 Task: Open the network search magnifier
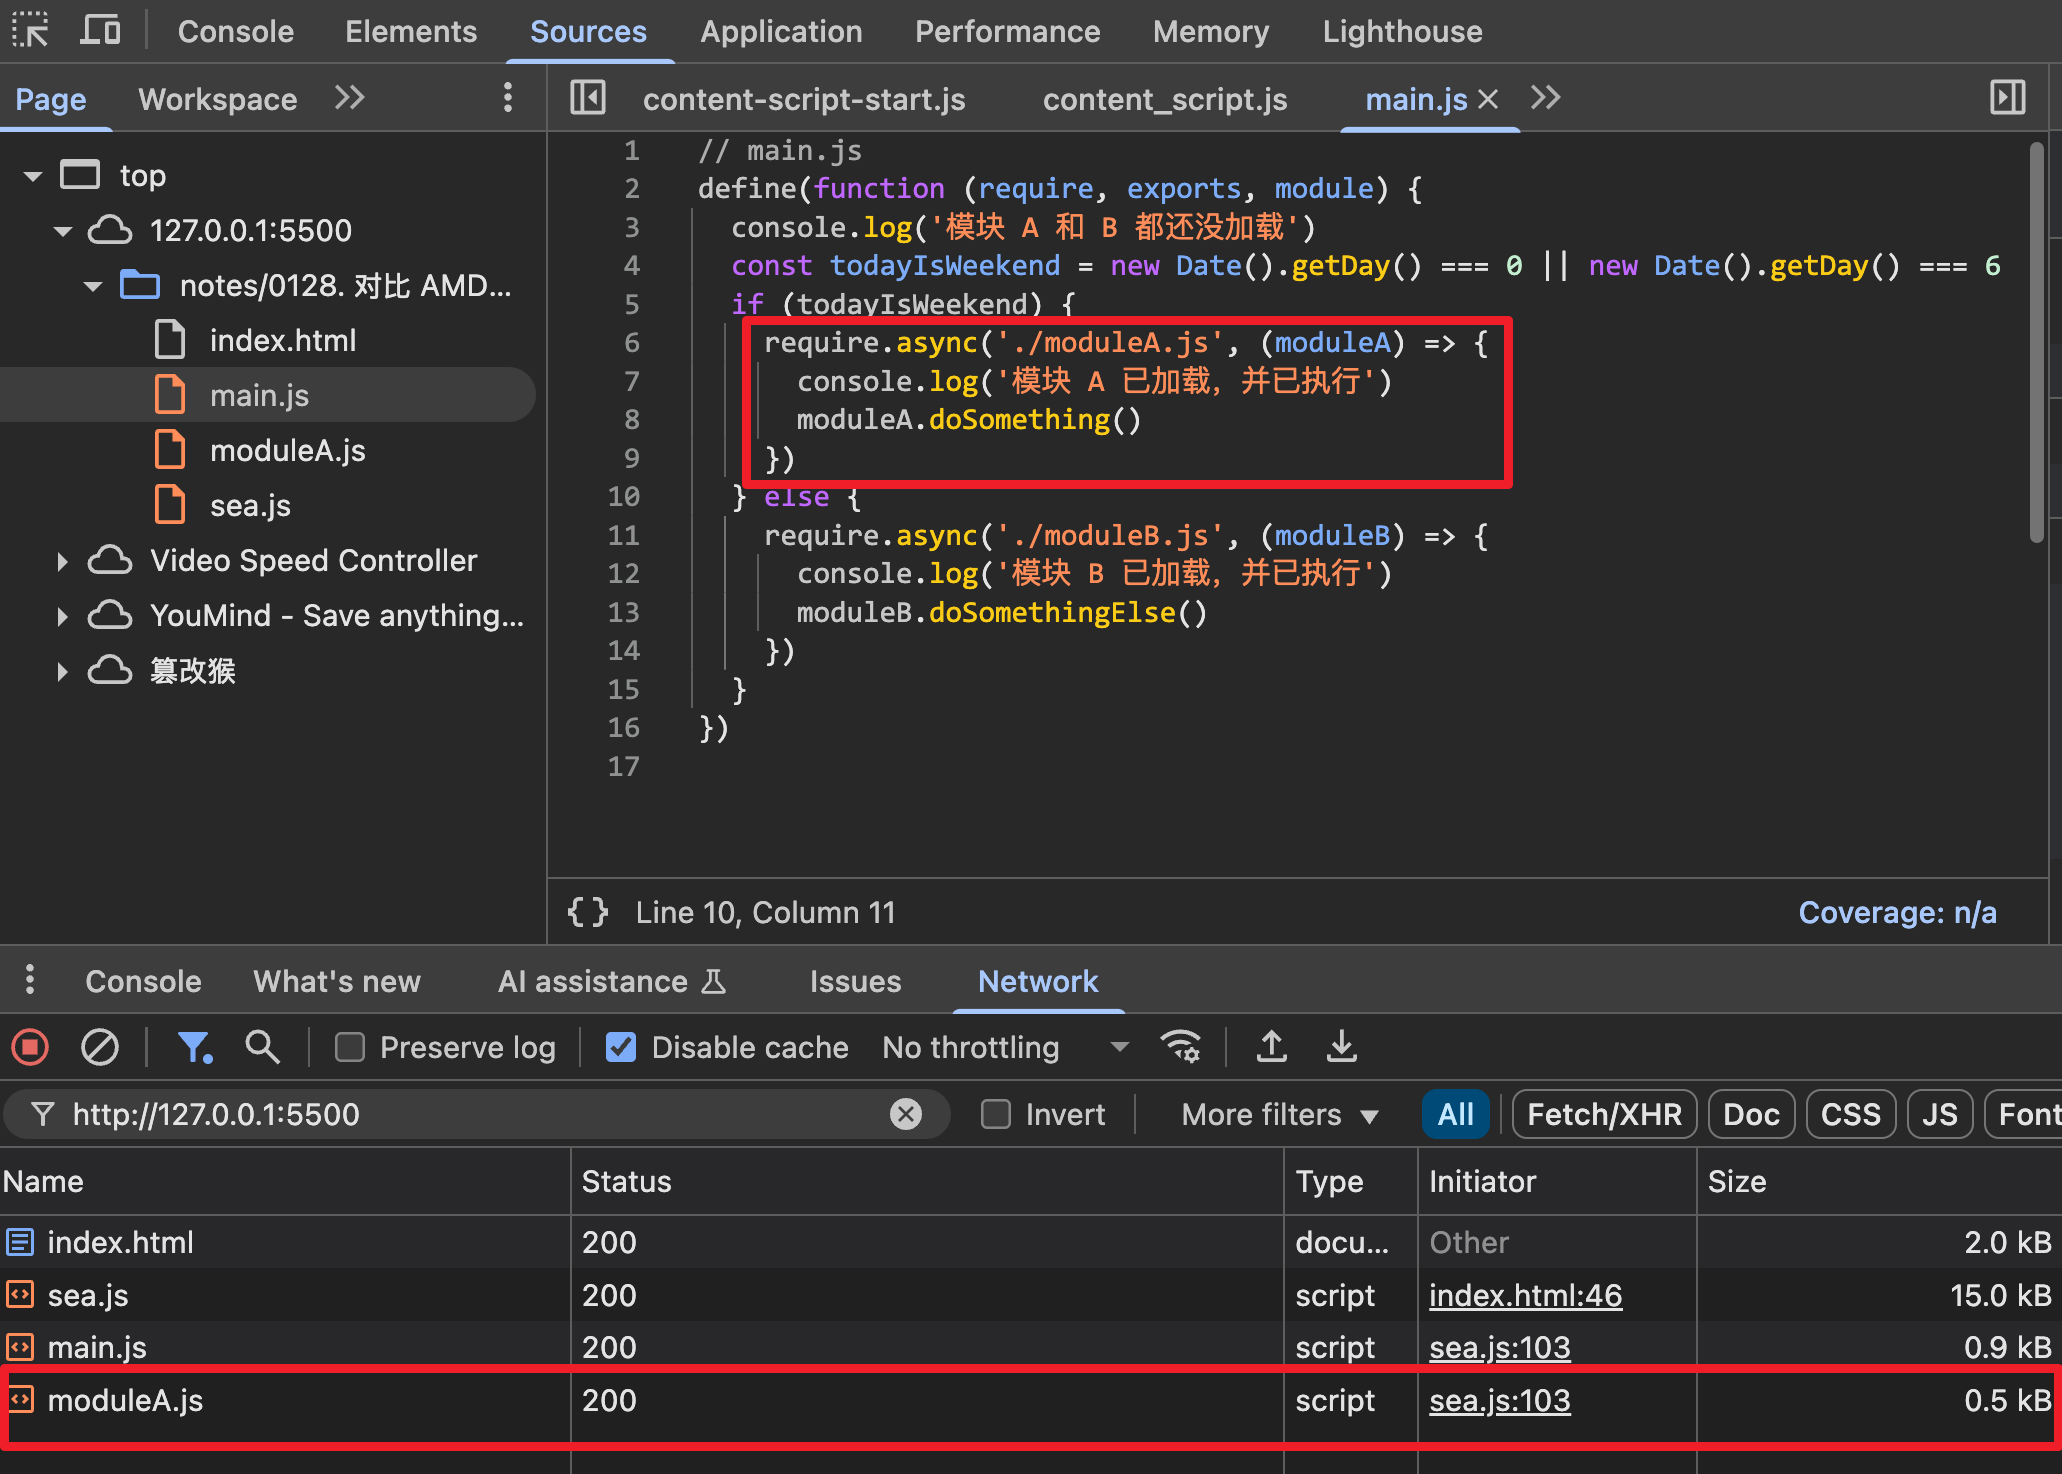coord(262,1047)
